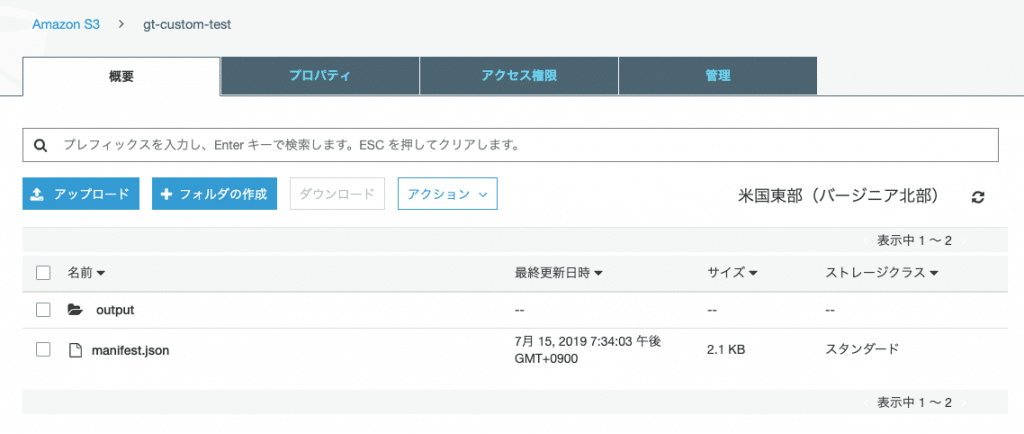Check the box for output folder
This screenshot has width=1024, height=434.
(43, 310)
